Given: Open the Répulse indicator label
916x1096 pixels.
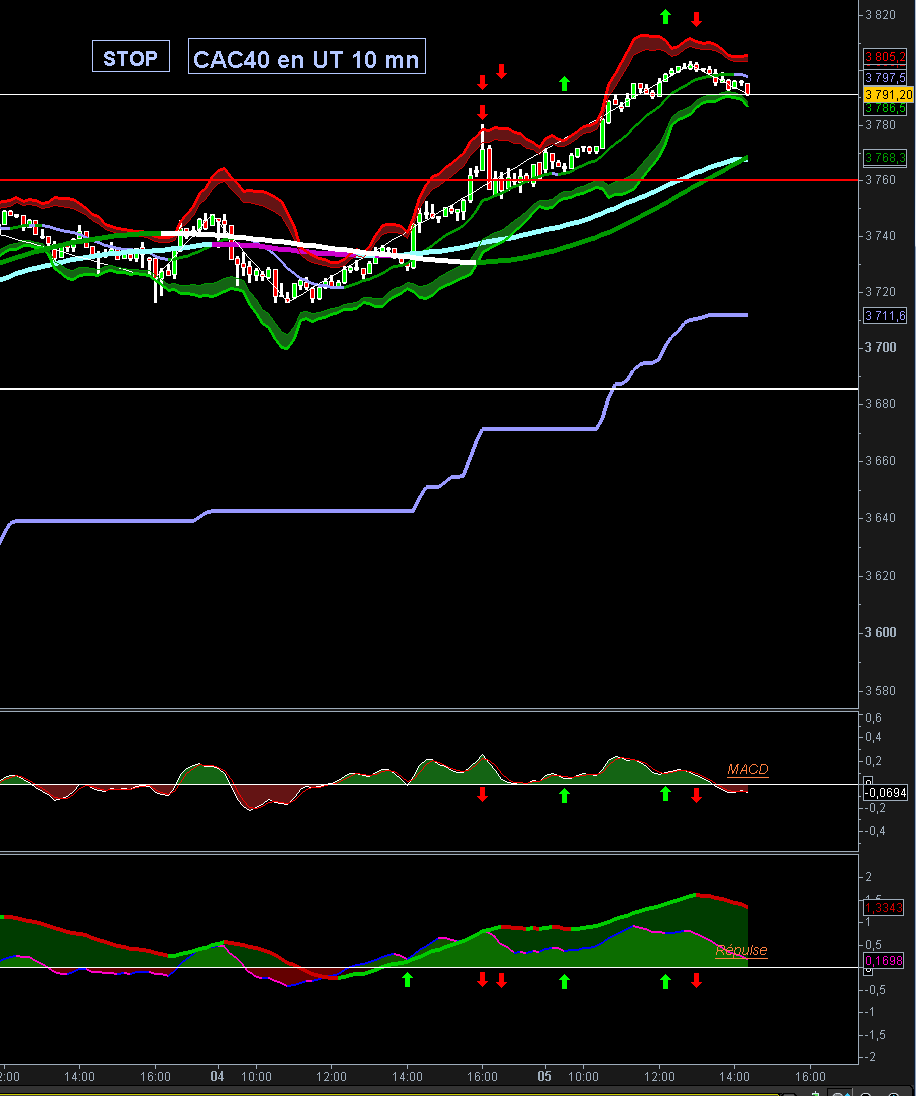Looking at the screenshot, I should click(741, 950).
